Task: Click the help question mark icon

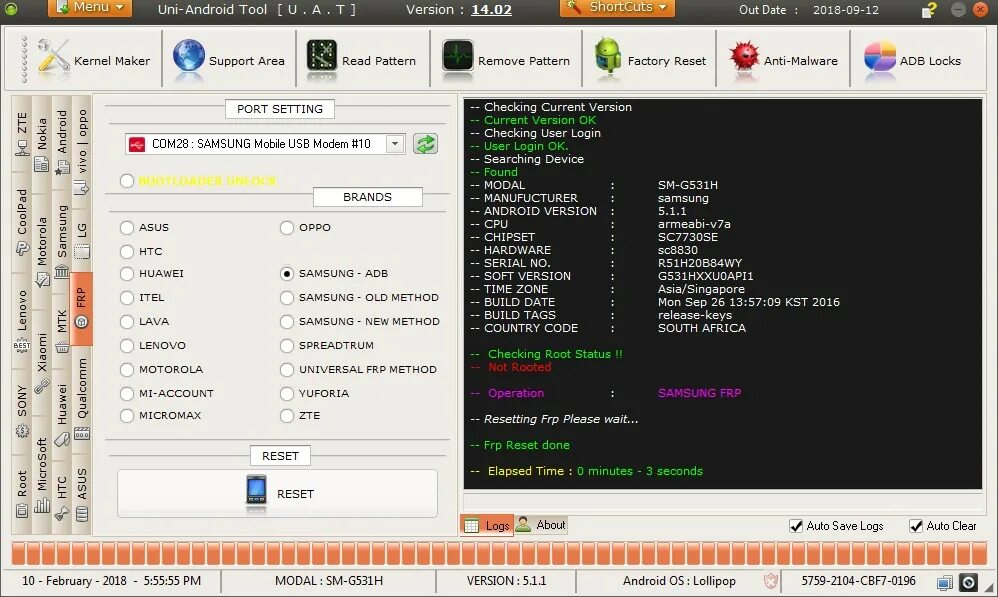Action: 929,10
